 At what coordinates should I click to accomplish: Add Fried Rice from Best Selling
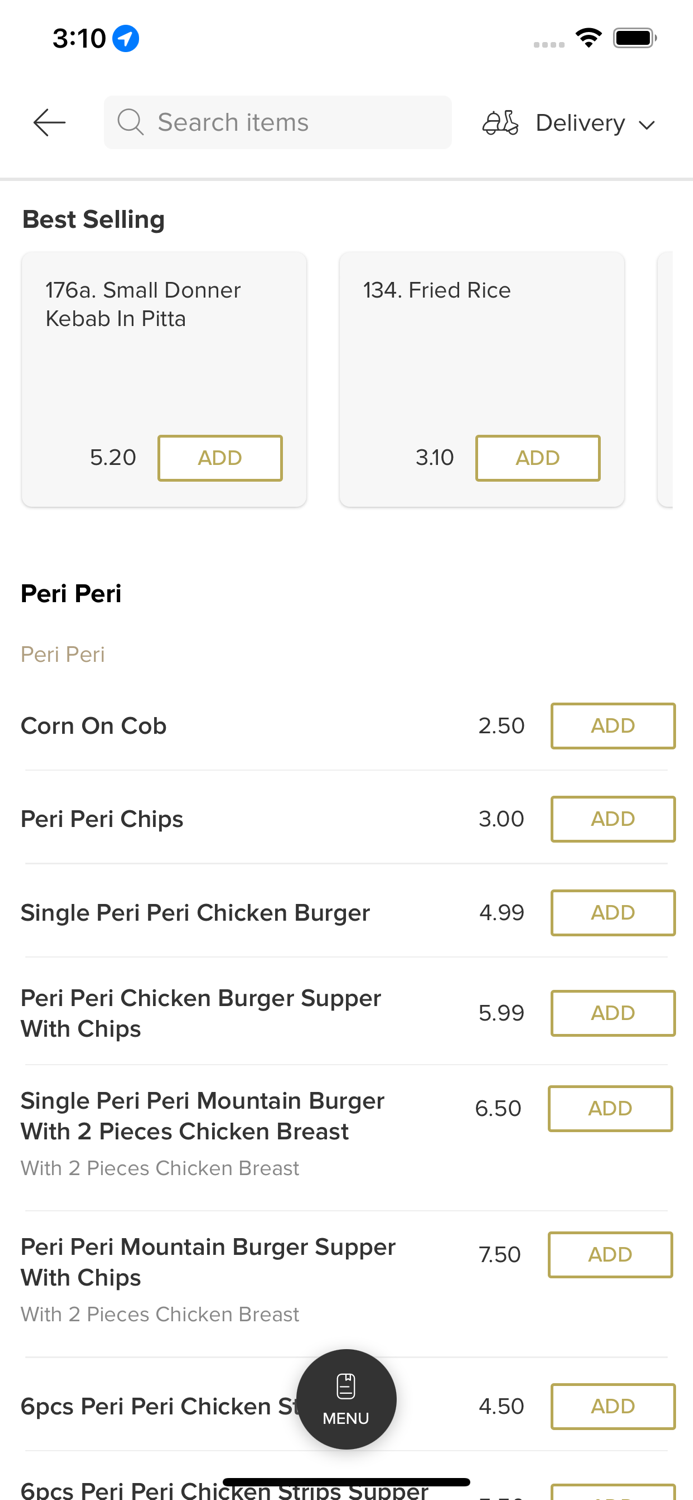537,458
